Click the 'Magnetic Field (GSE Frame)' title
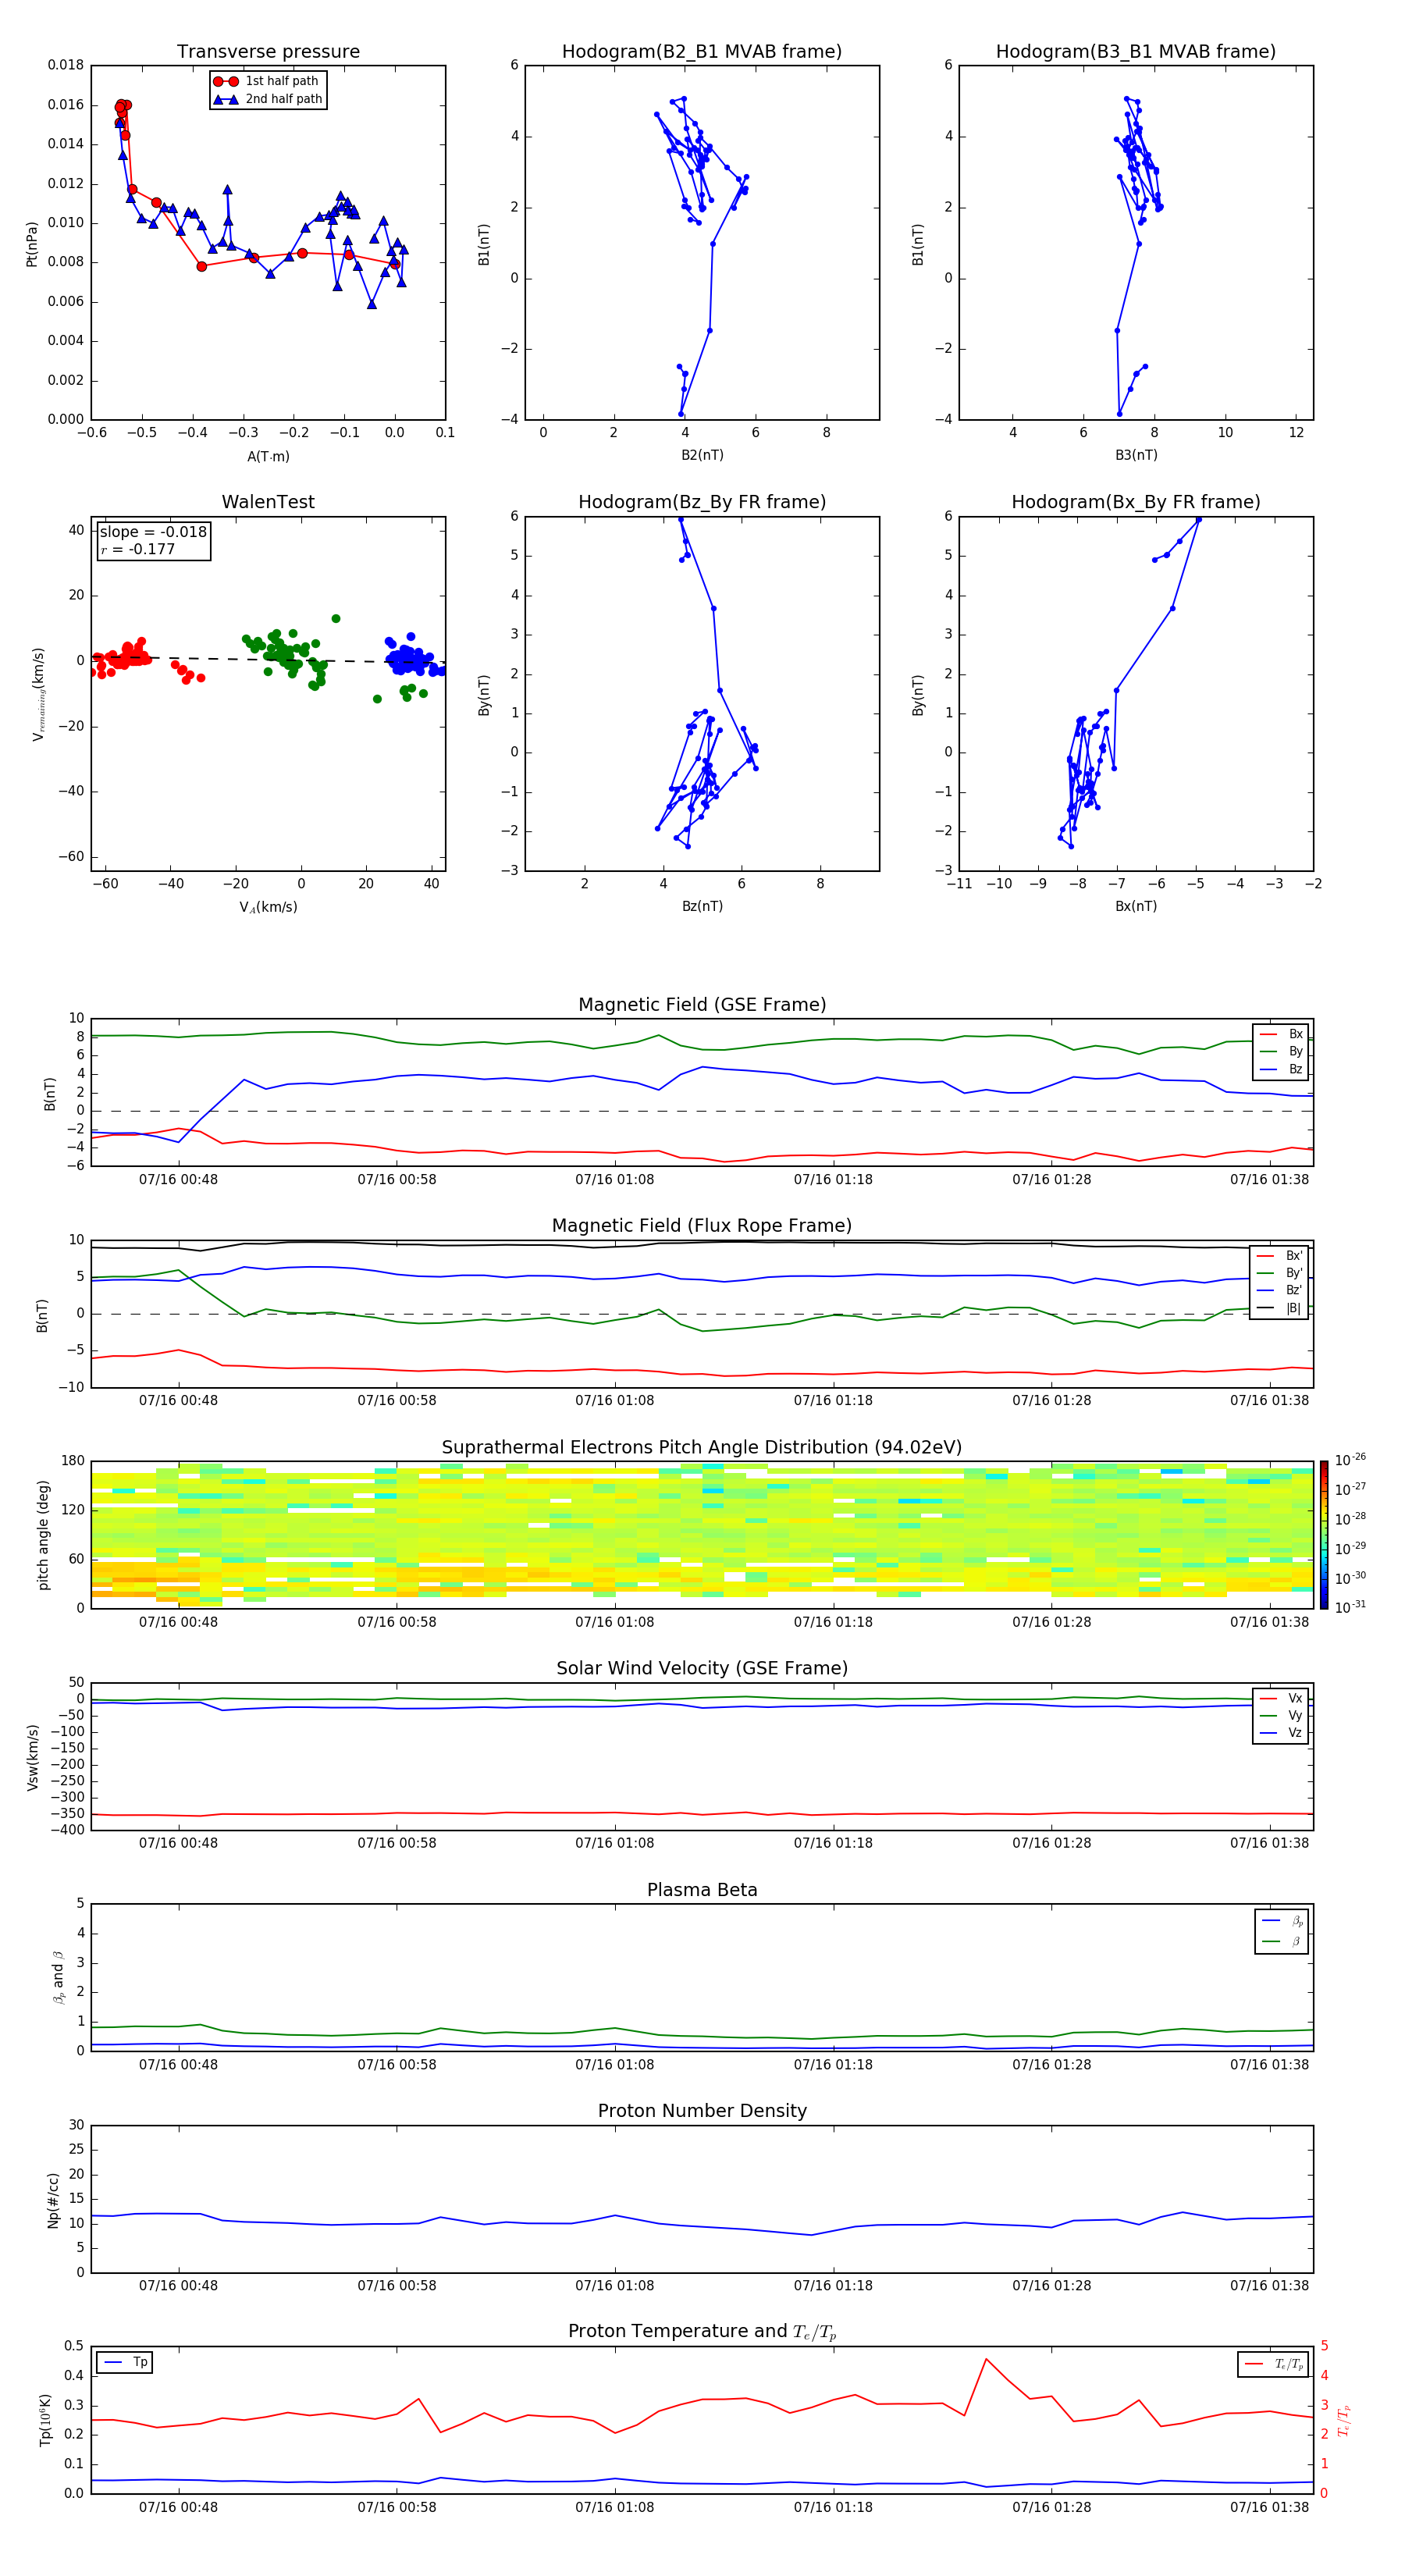The image size is (1405, 2576). 702,1005
